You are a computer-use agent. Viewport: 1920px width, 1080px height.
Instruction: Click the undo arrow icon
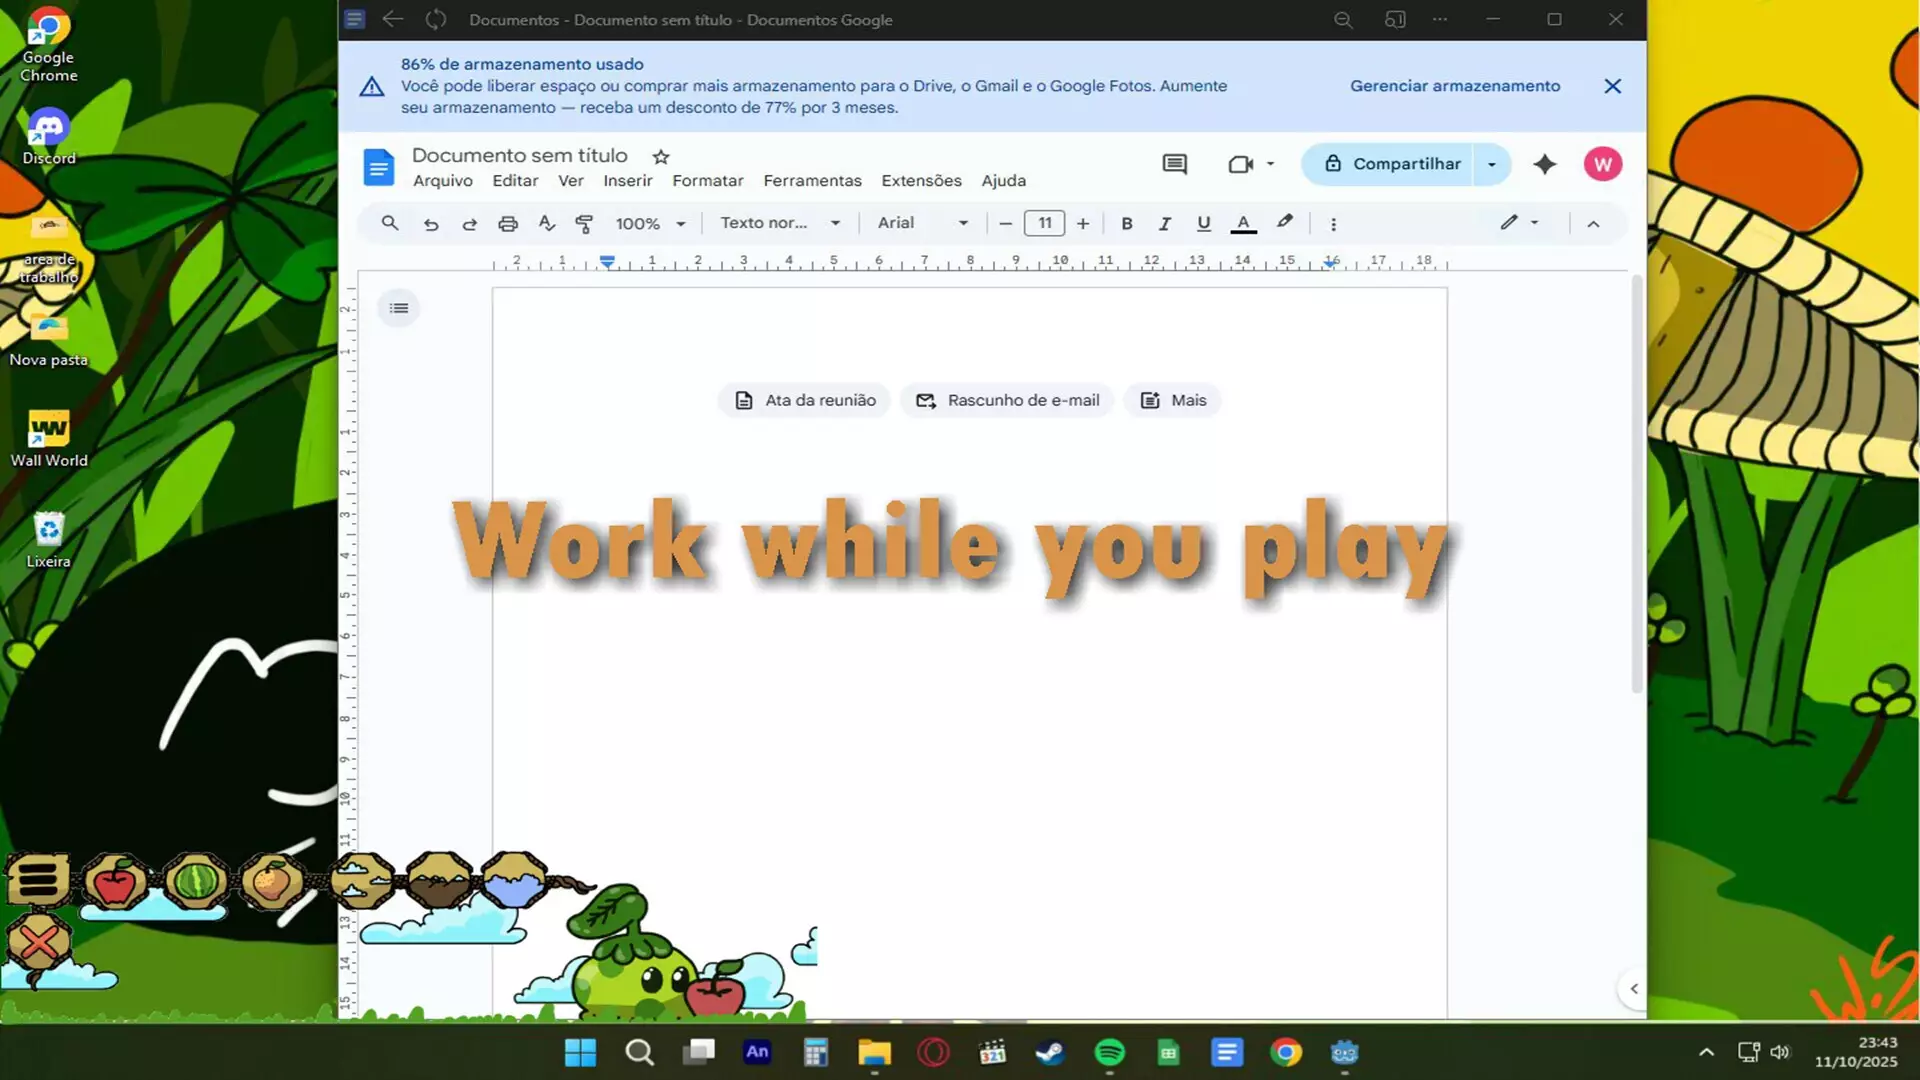431,223
